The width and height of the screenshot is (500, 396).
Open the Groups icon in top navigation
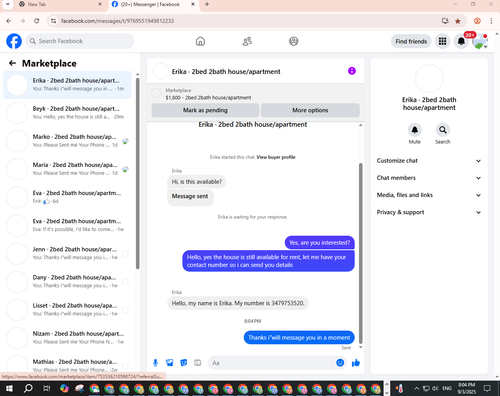click(293, 41)
